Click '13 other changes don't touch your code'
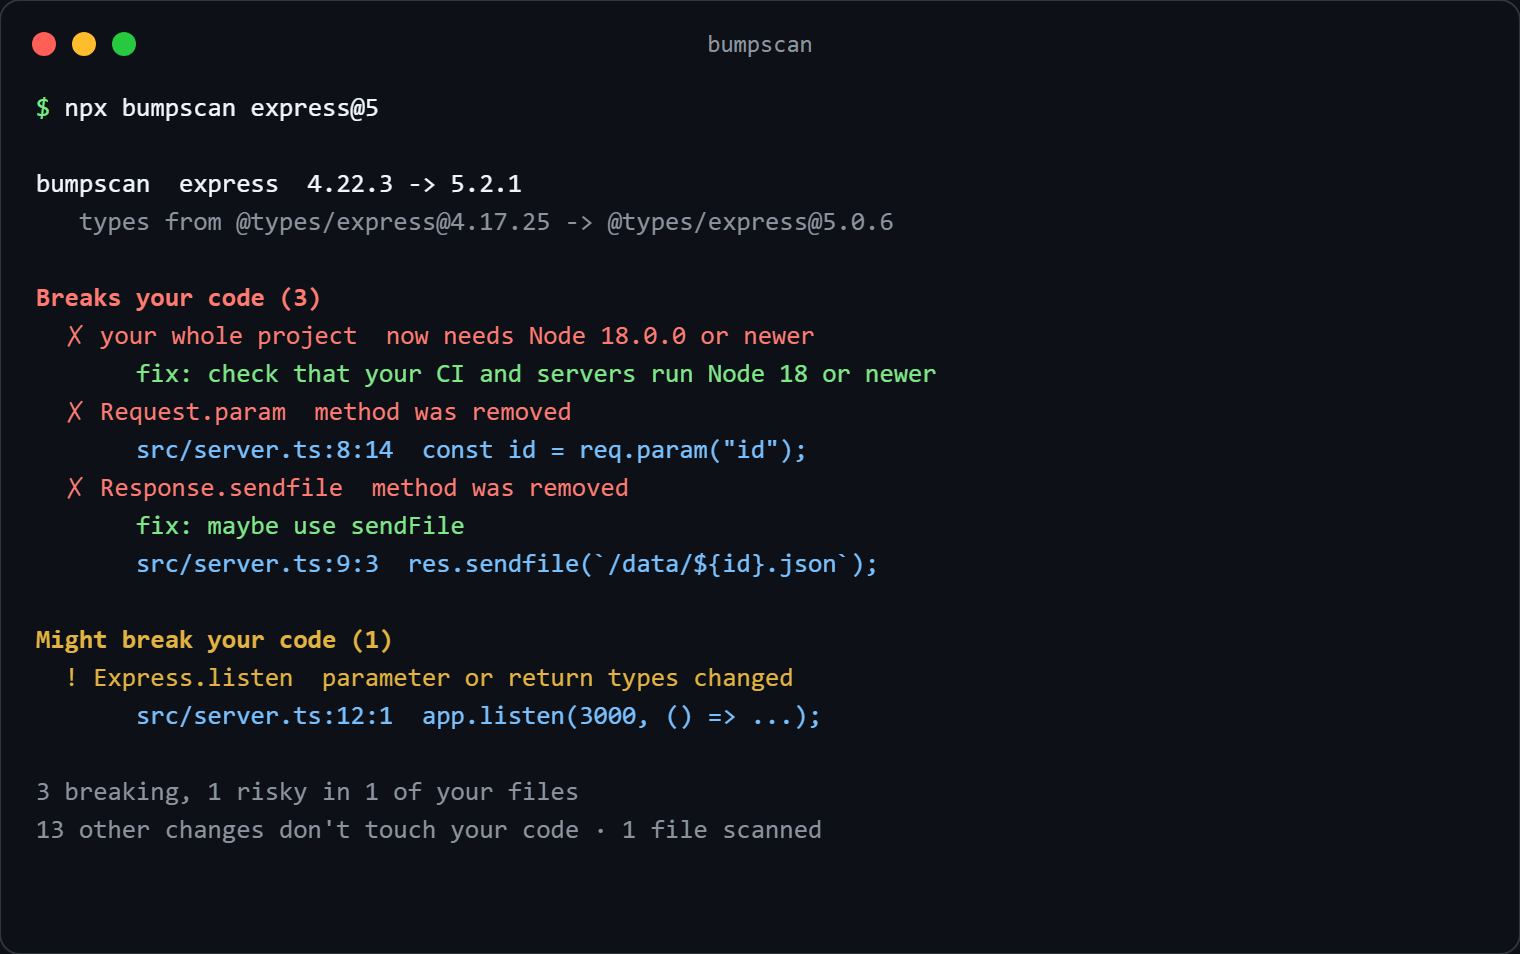 (307, 830)
